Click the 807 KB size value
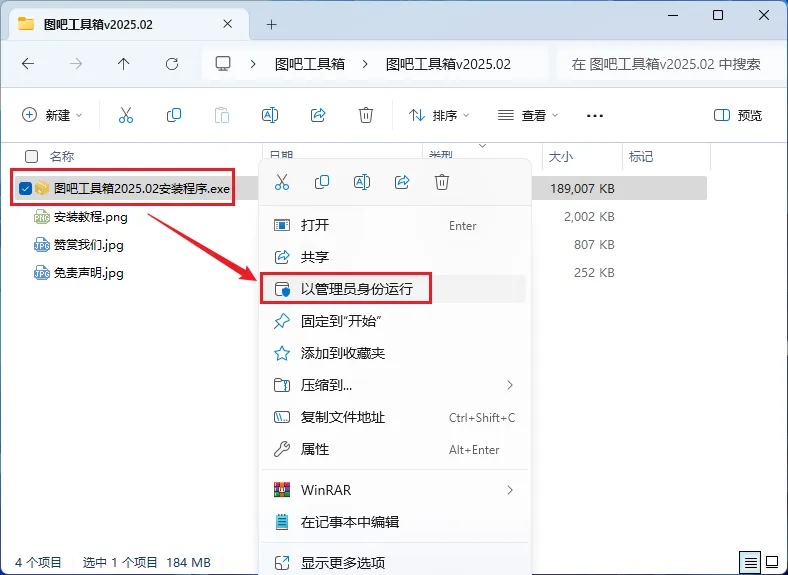788x575 pixels. point(594,245)
